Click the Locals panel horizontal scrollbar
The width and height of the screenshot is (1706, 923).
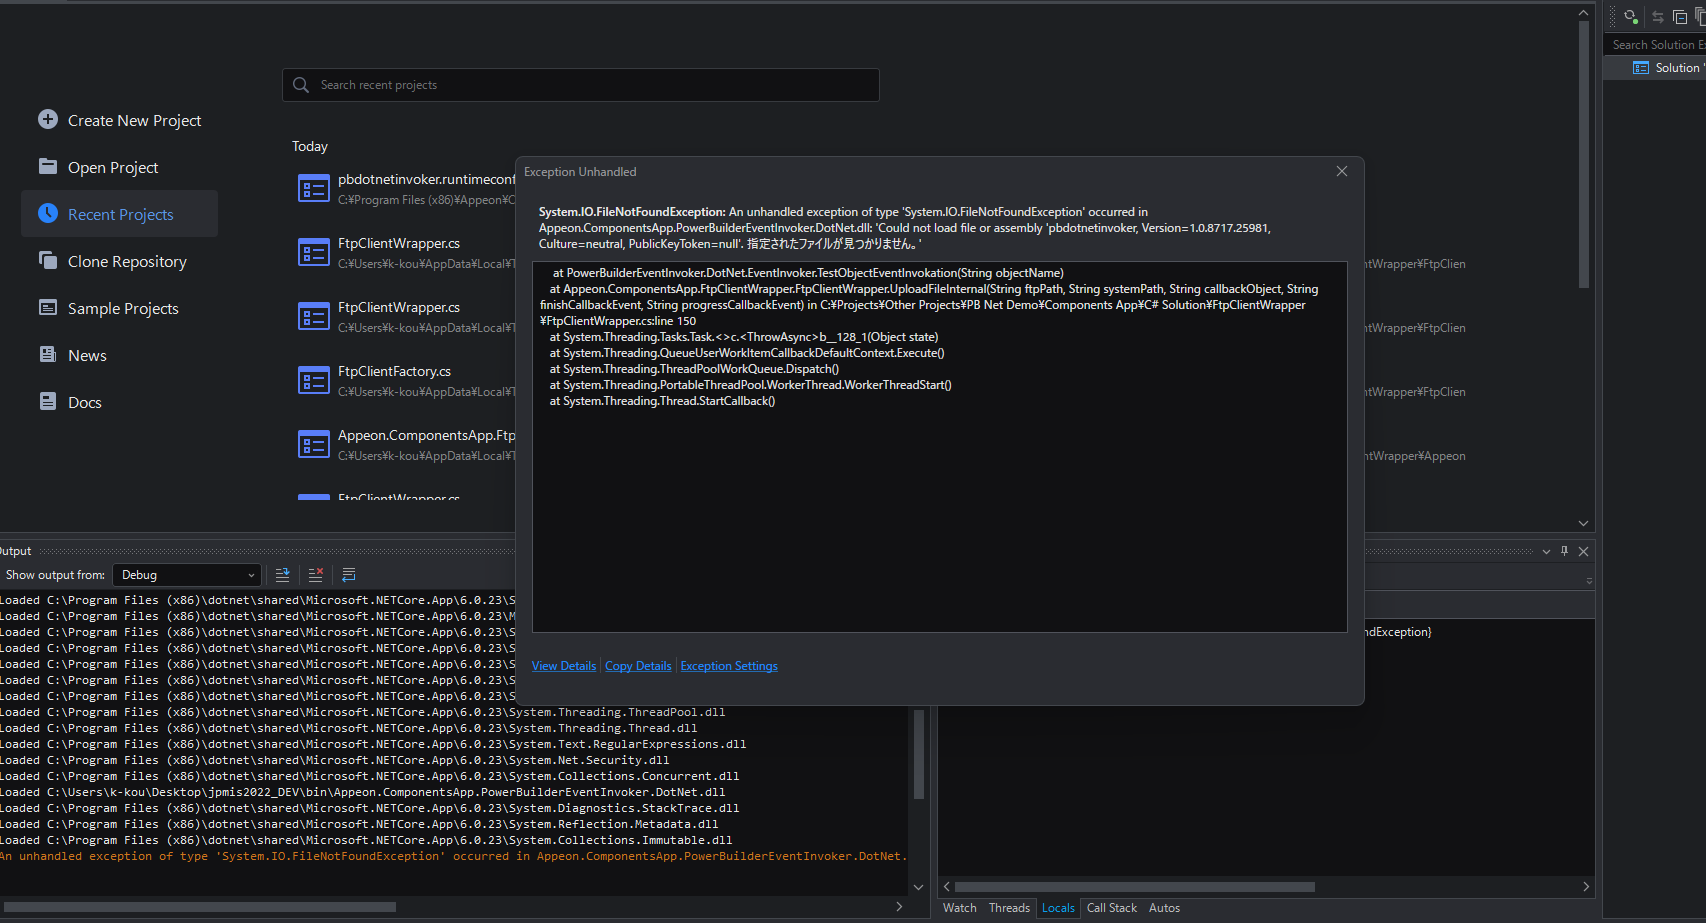[1134, 887]
